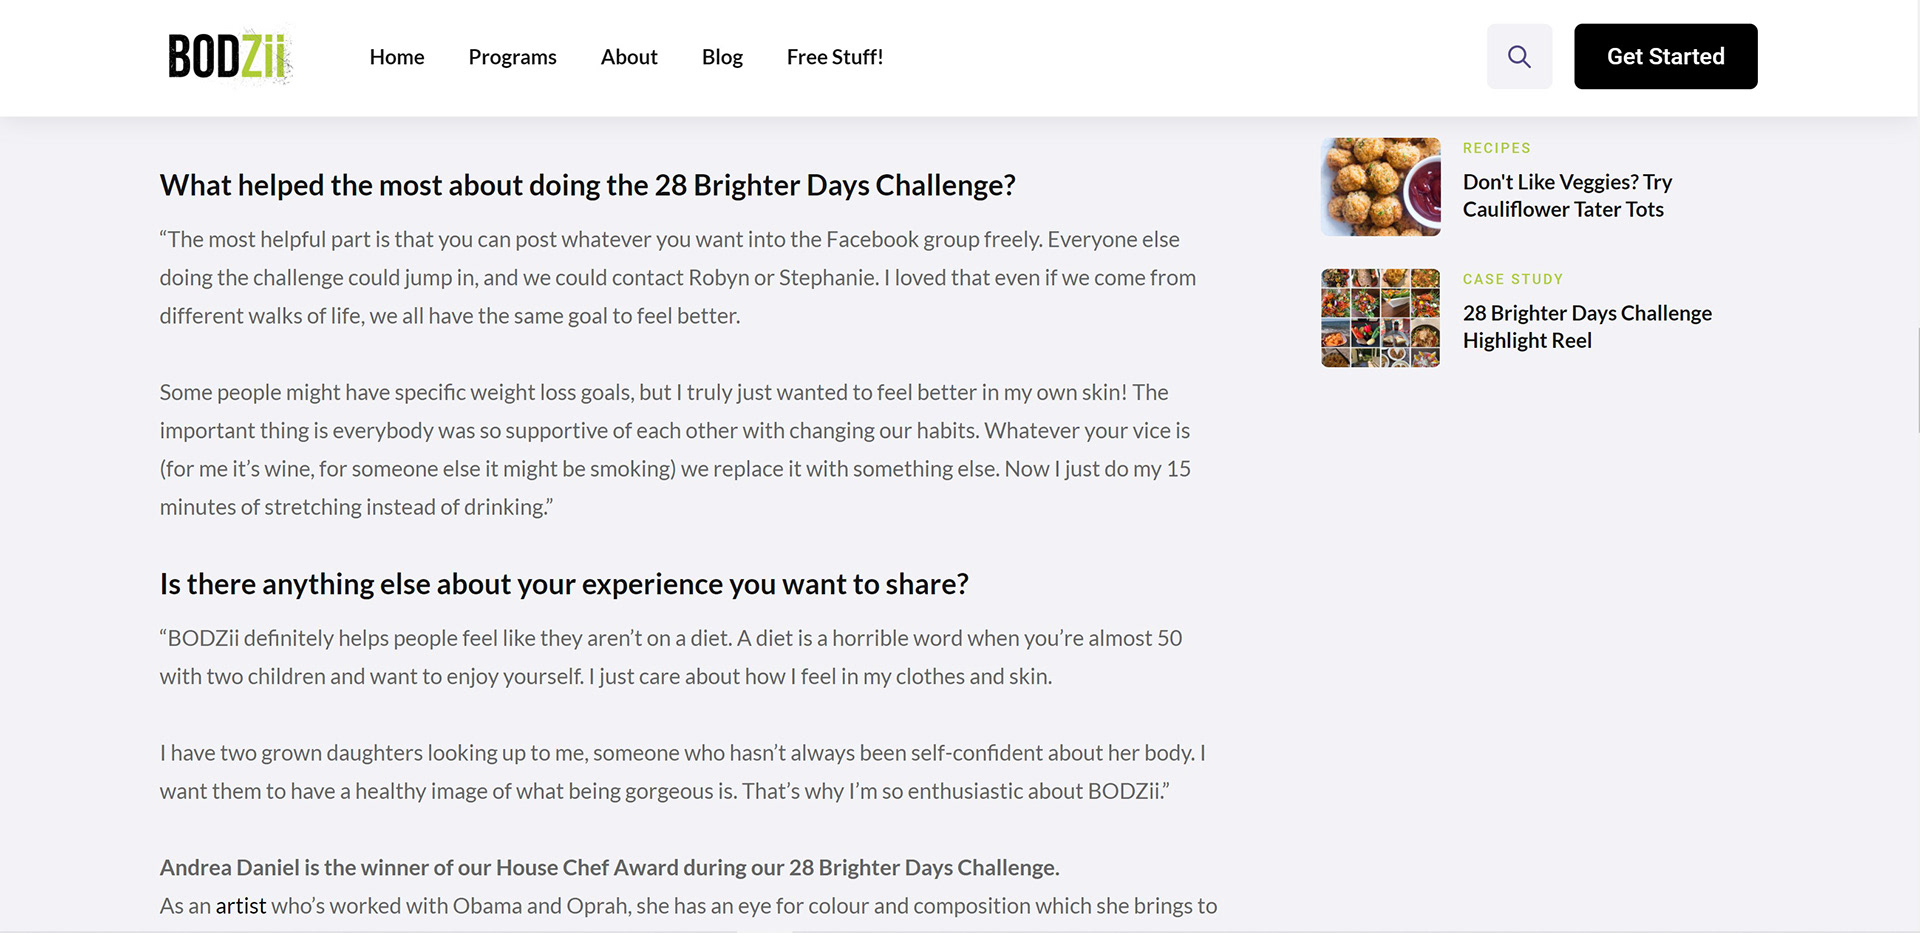Open the Blog page link
Image resolution: width=1920 pixels, height=933 pixels.
click(722, 57)
